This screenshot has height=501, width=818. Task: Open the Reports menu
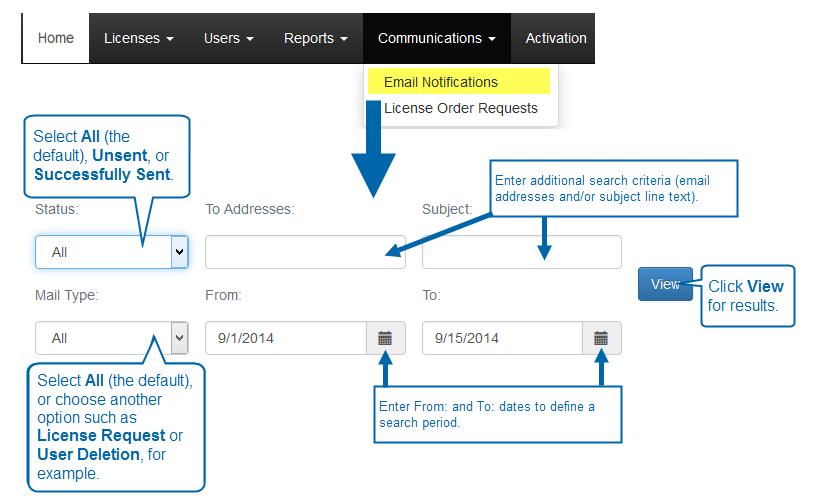[315, 38]
